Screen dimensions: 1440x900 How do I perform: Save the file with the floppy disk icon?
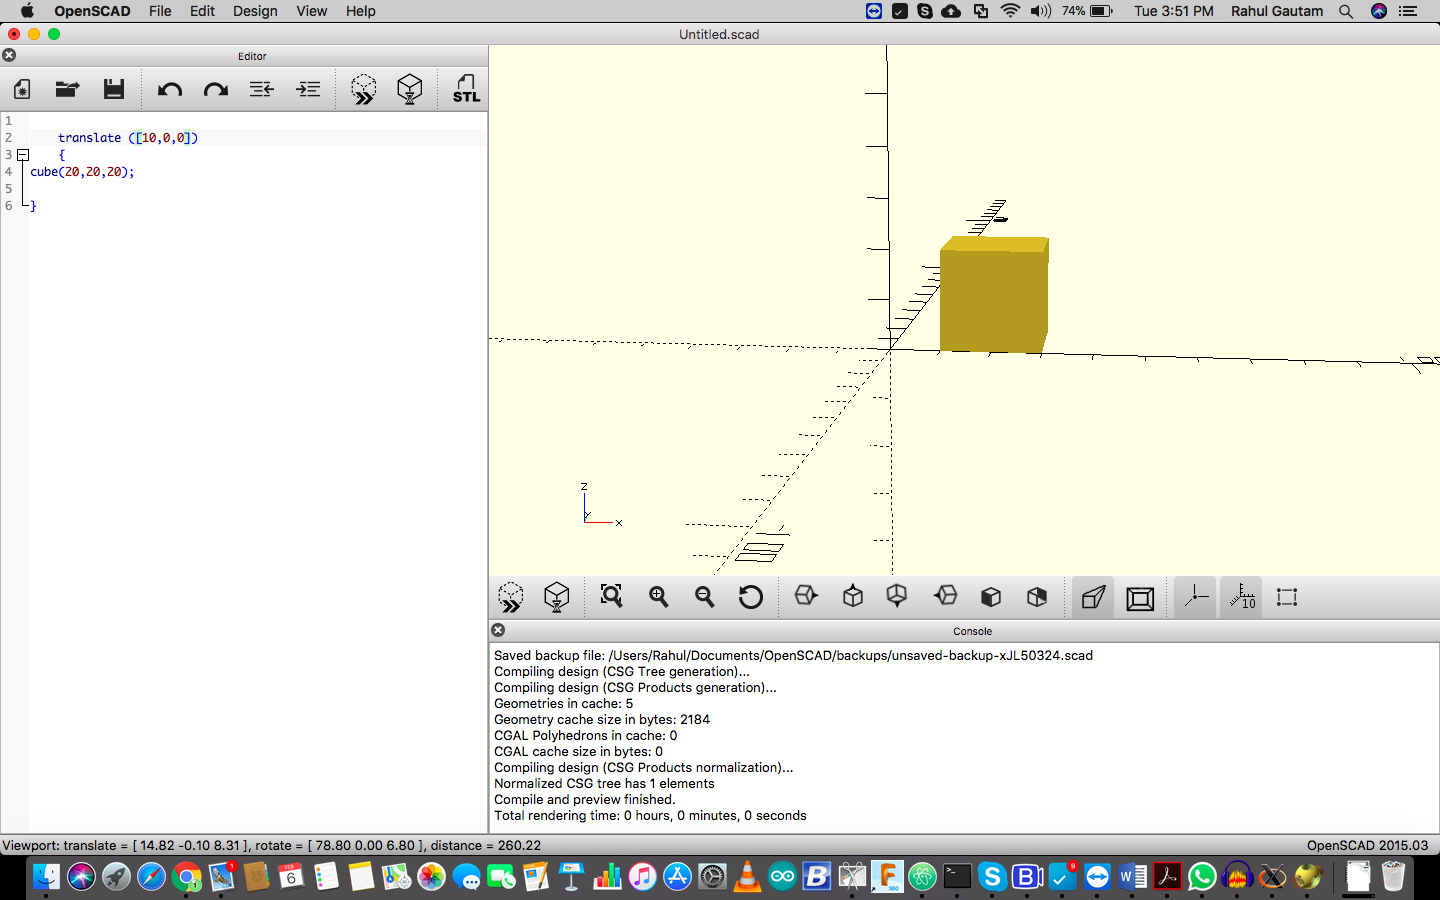pos(114,90)
